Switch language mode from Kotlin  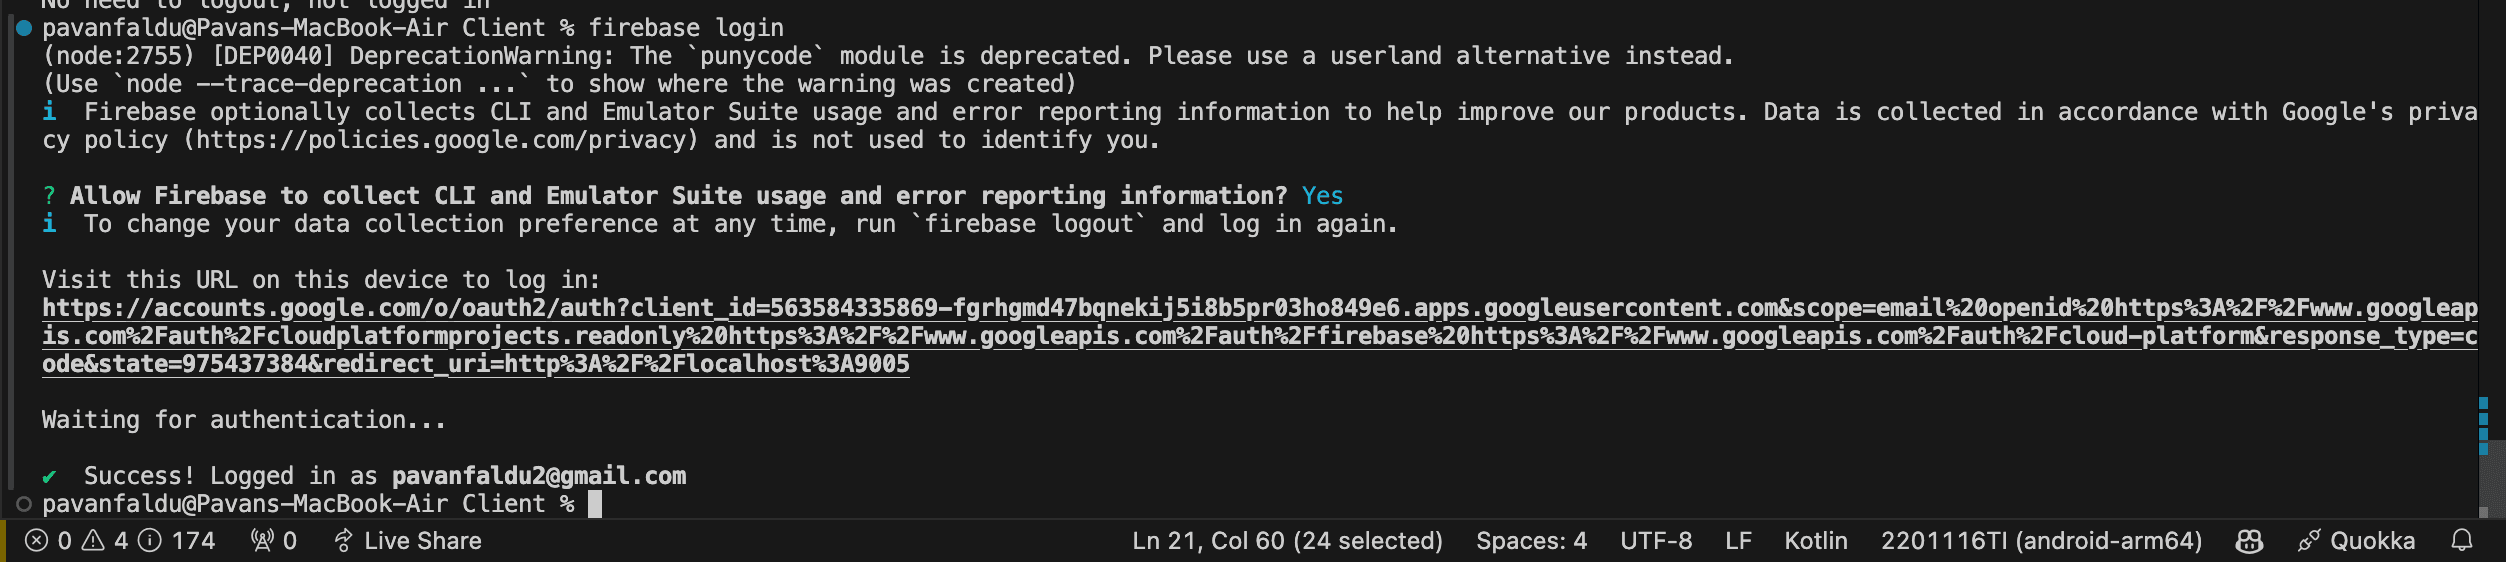point(1816,541)
